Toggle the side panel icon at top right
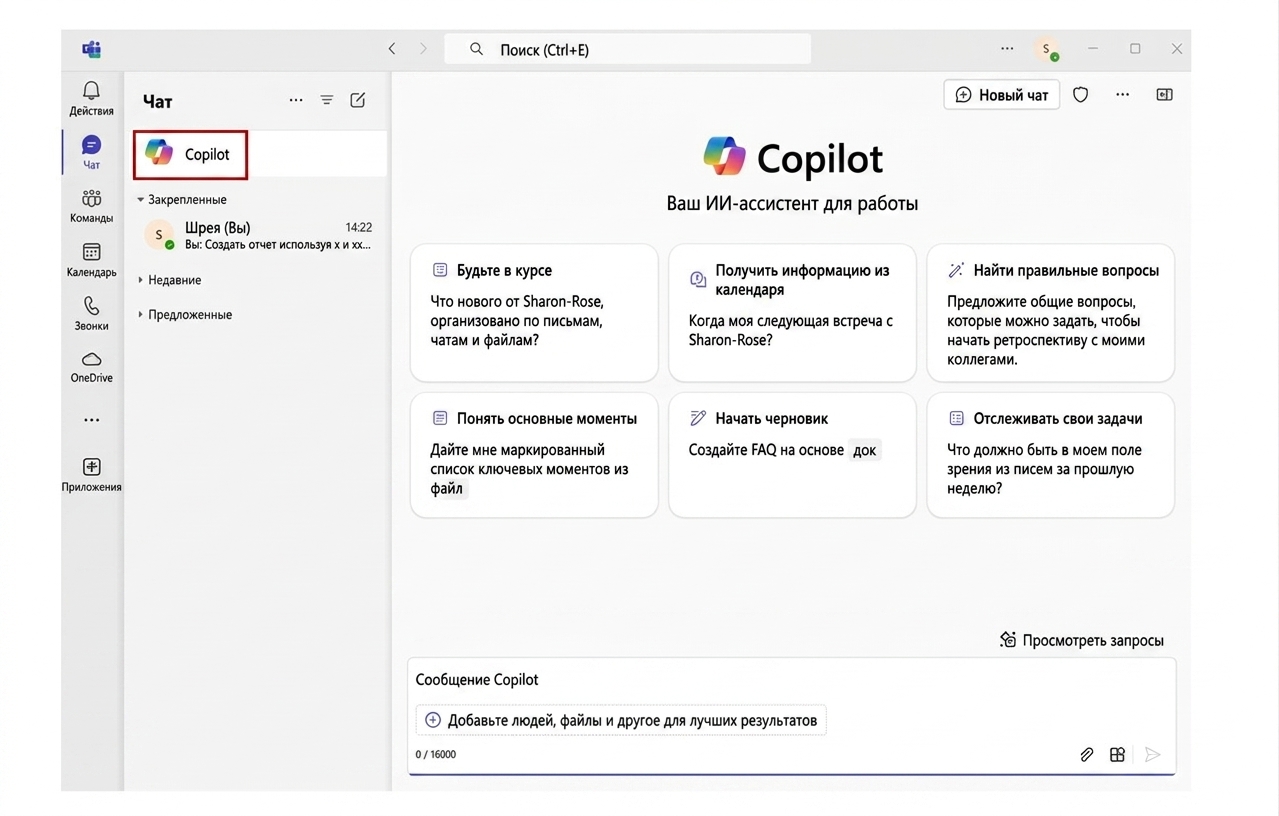The height and width of the screenshot is (816, 1279). pyautogui.click(x=1164, y=95)
